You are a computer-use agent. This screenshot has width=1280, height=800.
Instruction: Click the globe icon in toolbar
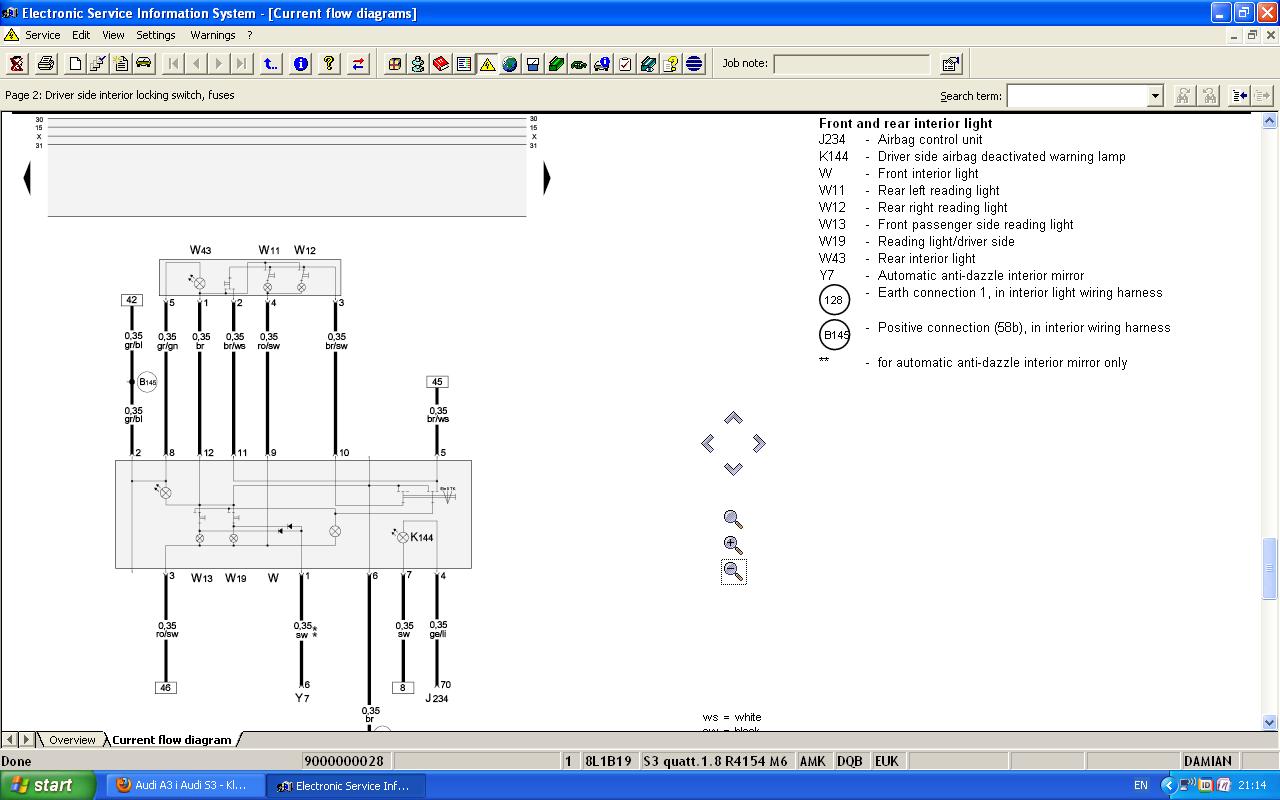click(x=510, y=64)
